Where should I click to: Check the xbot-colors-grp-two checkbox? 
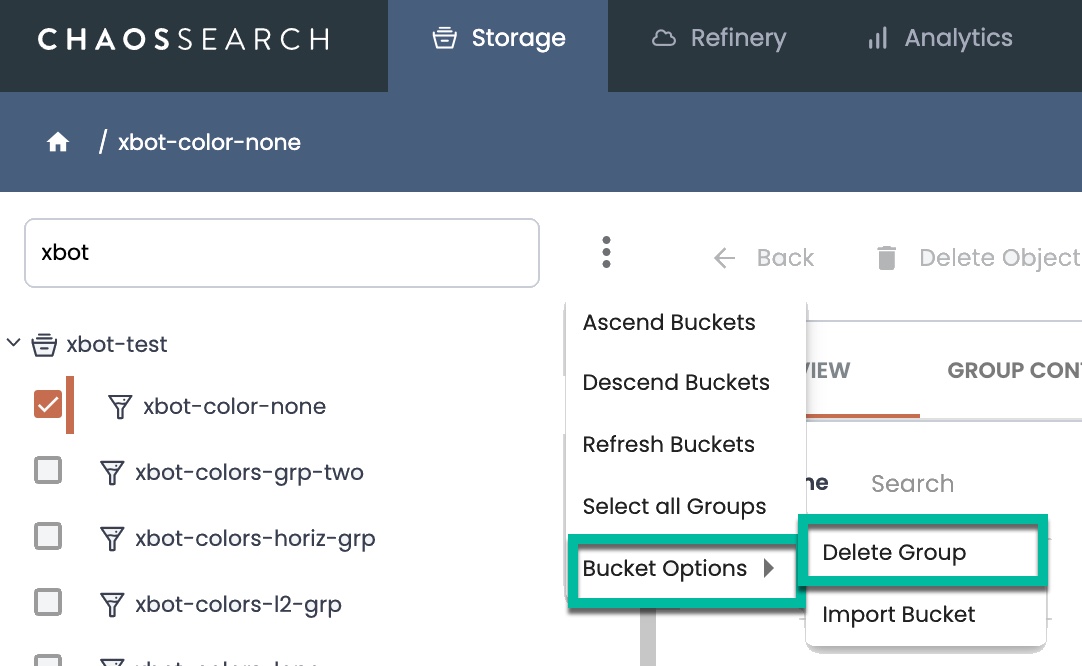point(48,470)
